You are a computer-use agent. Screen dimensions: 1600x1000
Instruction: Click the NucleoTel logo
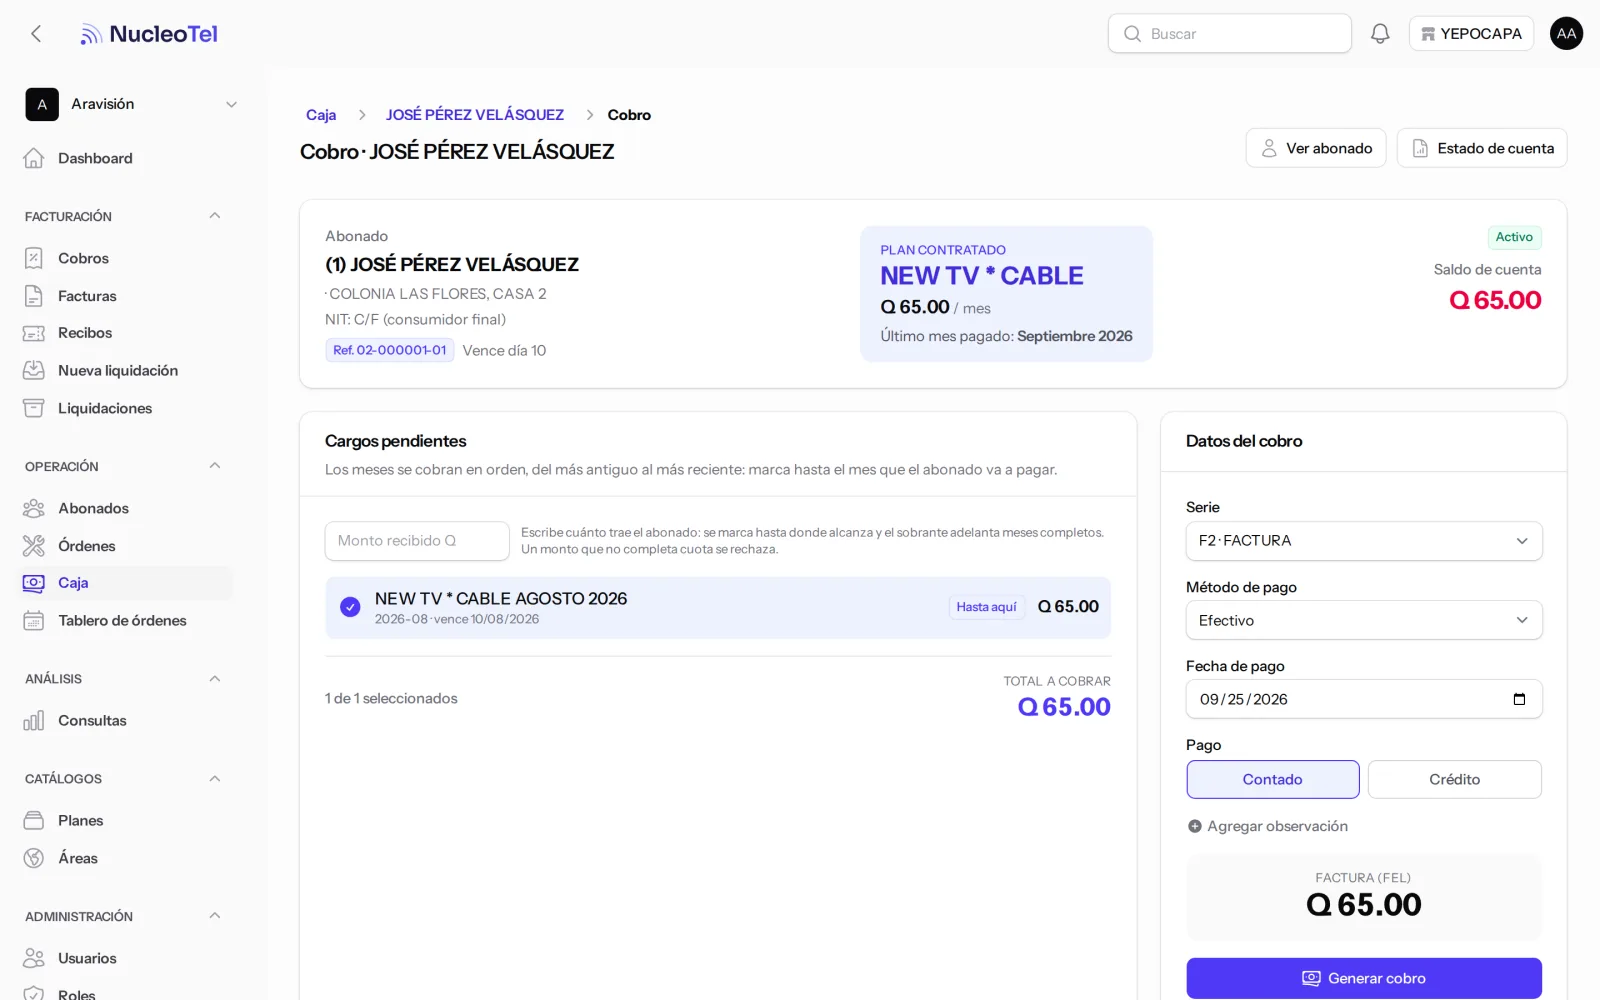tap(149, 34)
